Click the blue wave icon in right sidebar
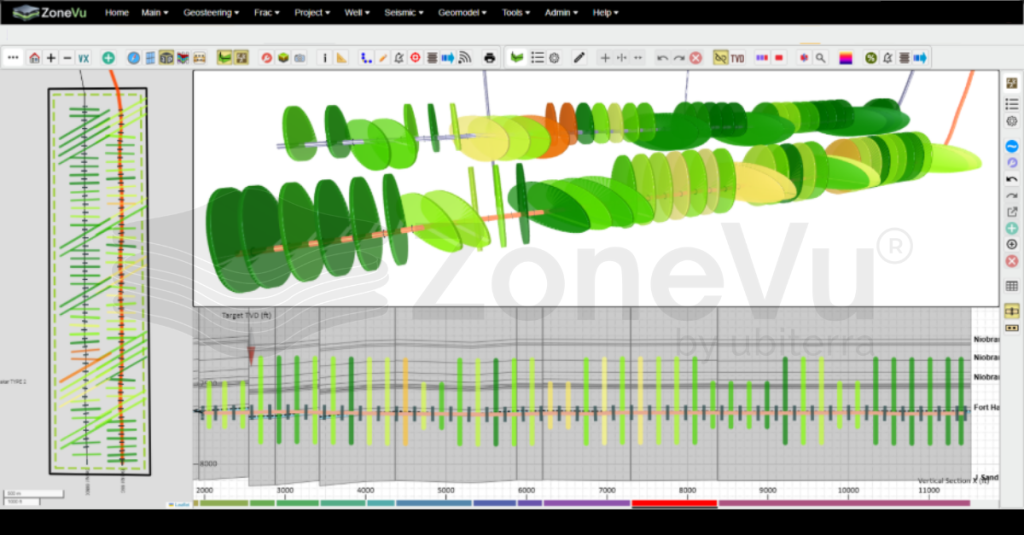Viewport: 1024px width, 535px height. (x=1012, y=146)
